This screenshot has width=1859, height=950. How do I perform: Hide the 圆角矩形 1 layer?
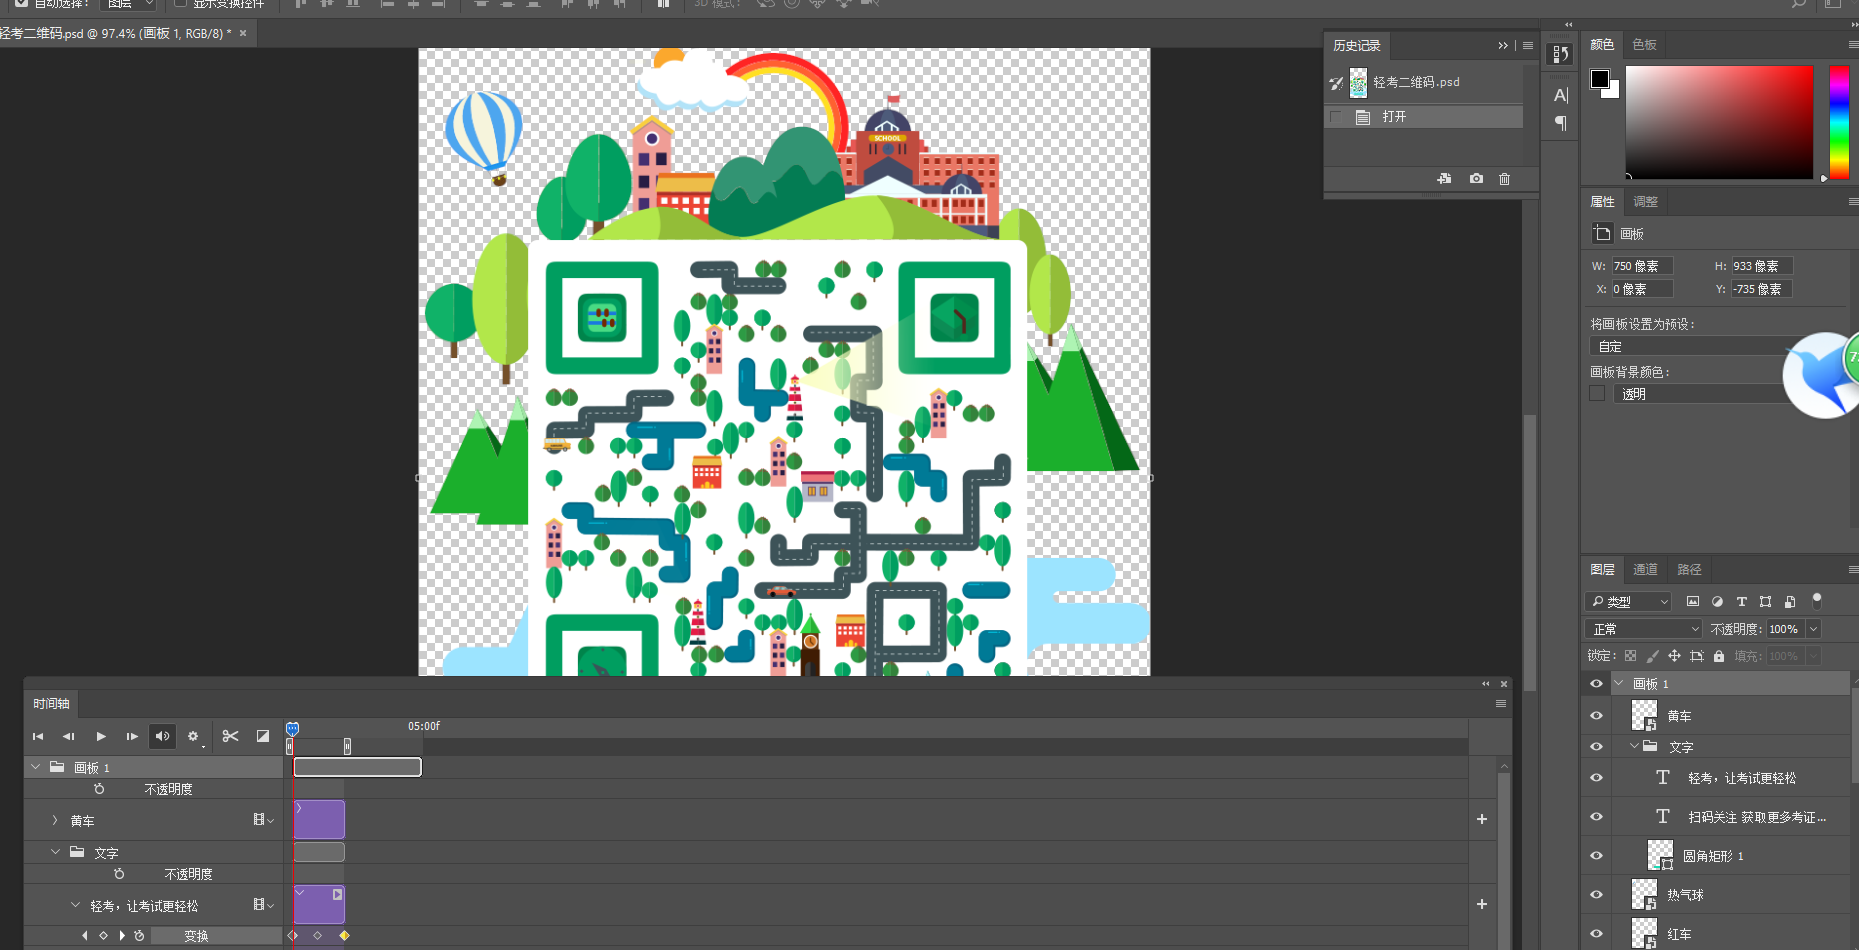1596,856
